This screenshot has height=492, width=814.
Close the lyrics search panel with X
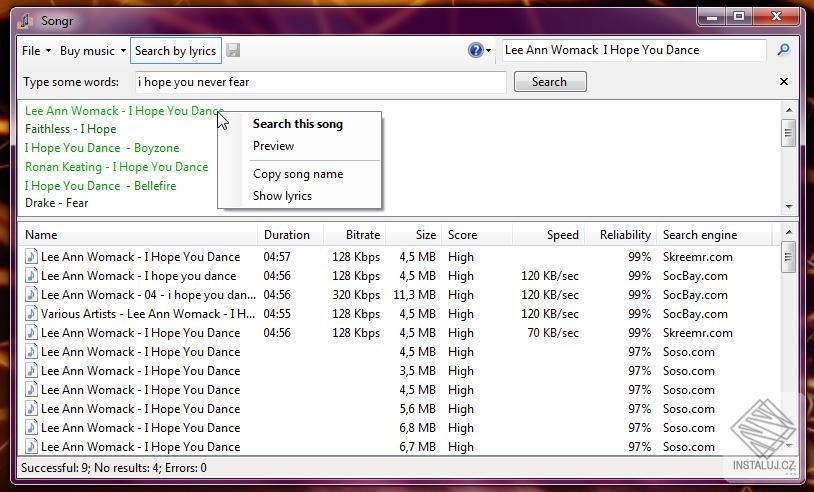(x=784, y=81)
